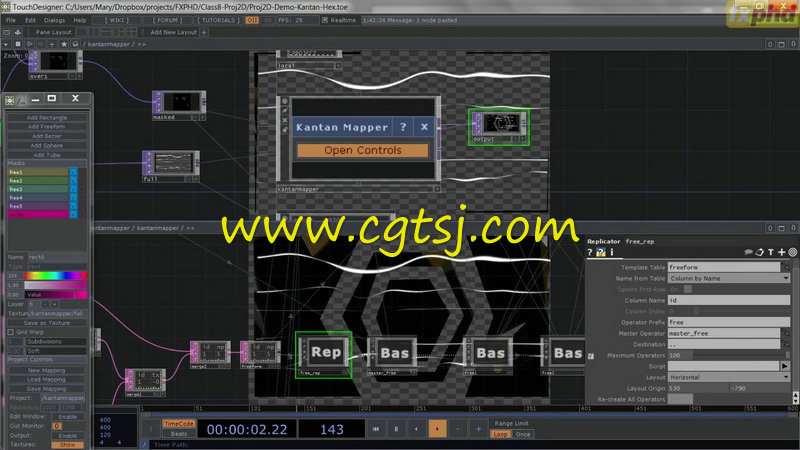800x450 pixels.
Task: Open operator help question mark in parameters
Action: point(590,252)
